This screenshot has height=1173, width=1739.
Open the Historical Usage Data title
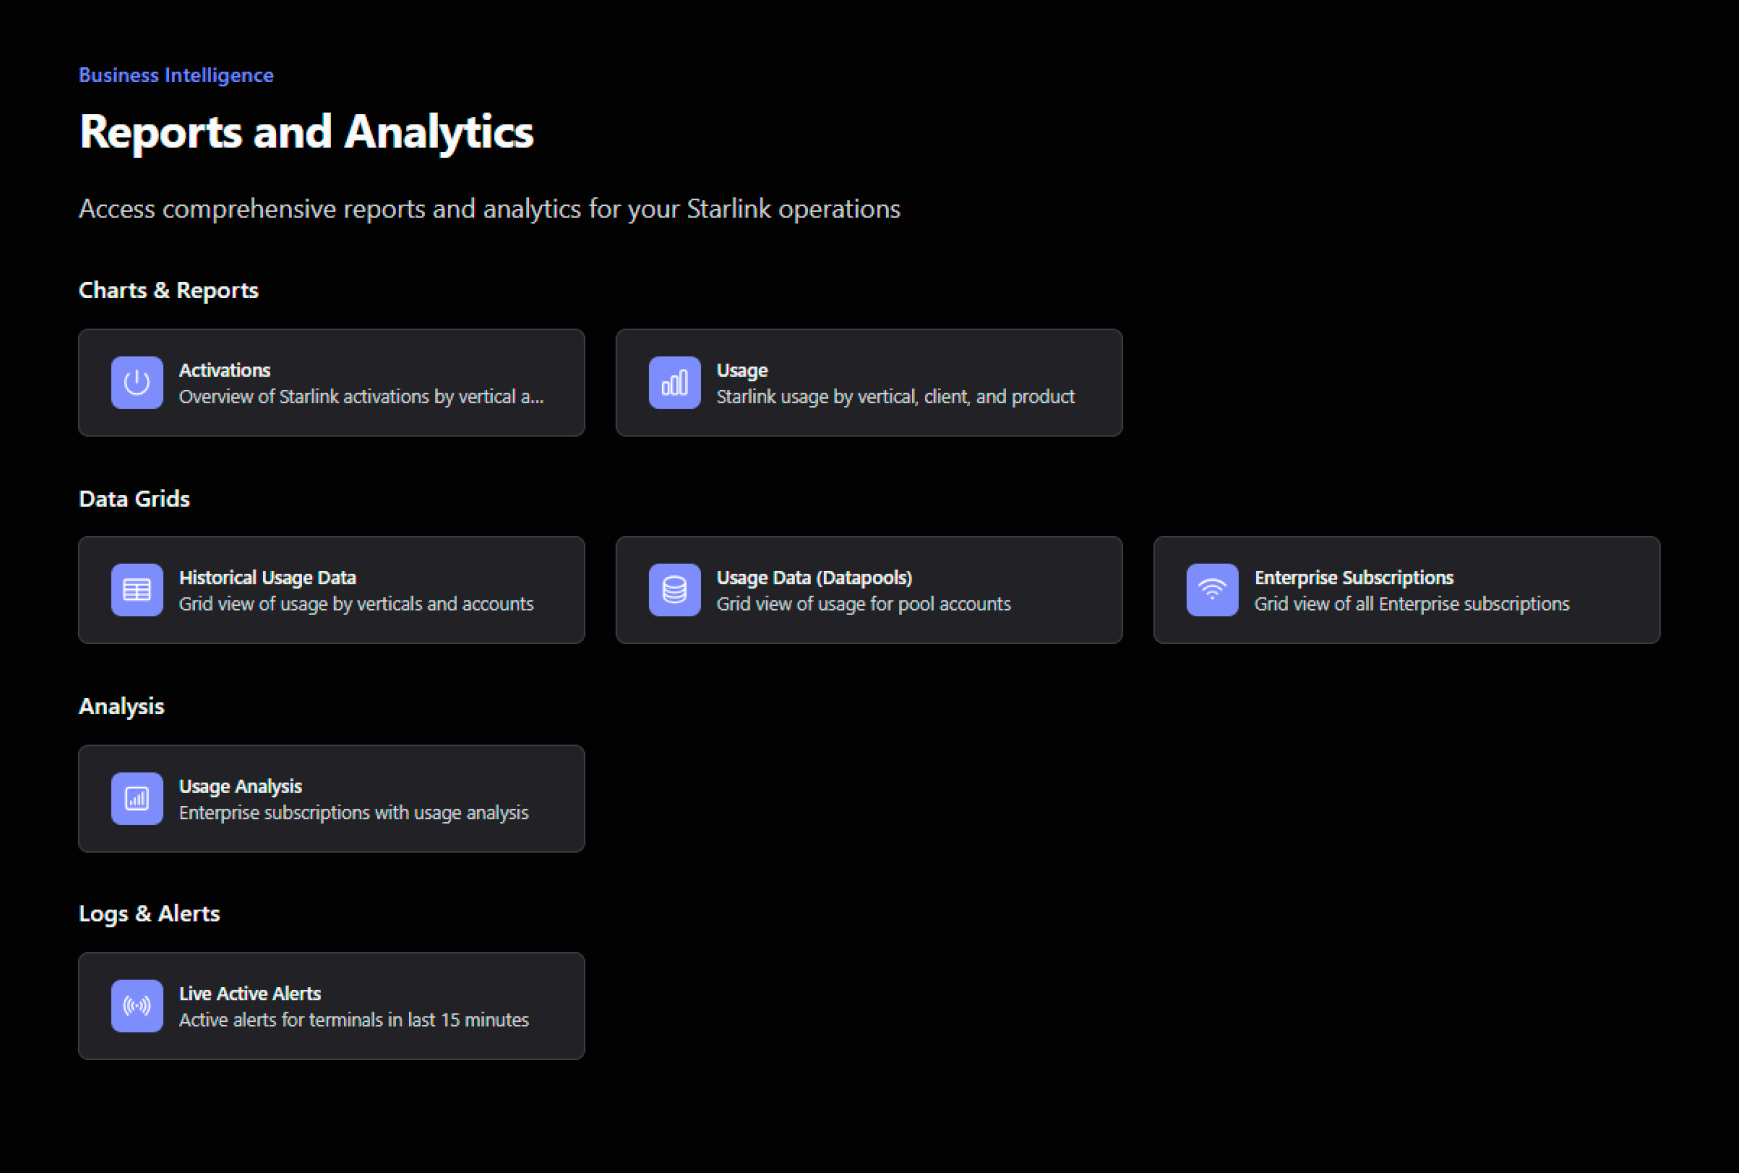click(x=267, y=577)
